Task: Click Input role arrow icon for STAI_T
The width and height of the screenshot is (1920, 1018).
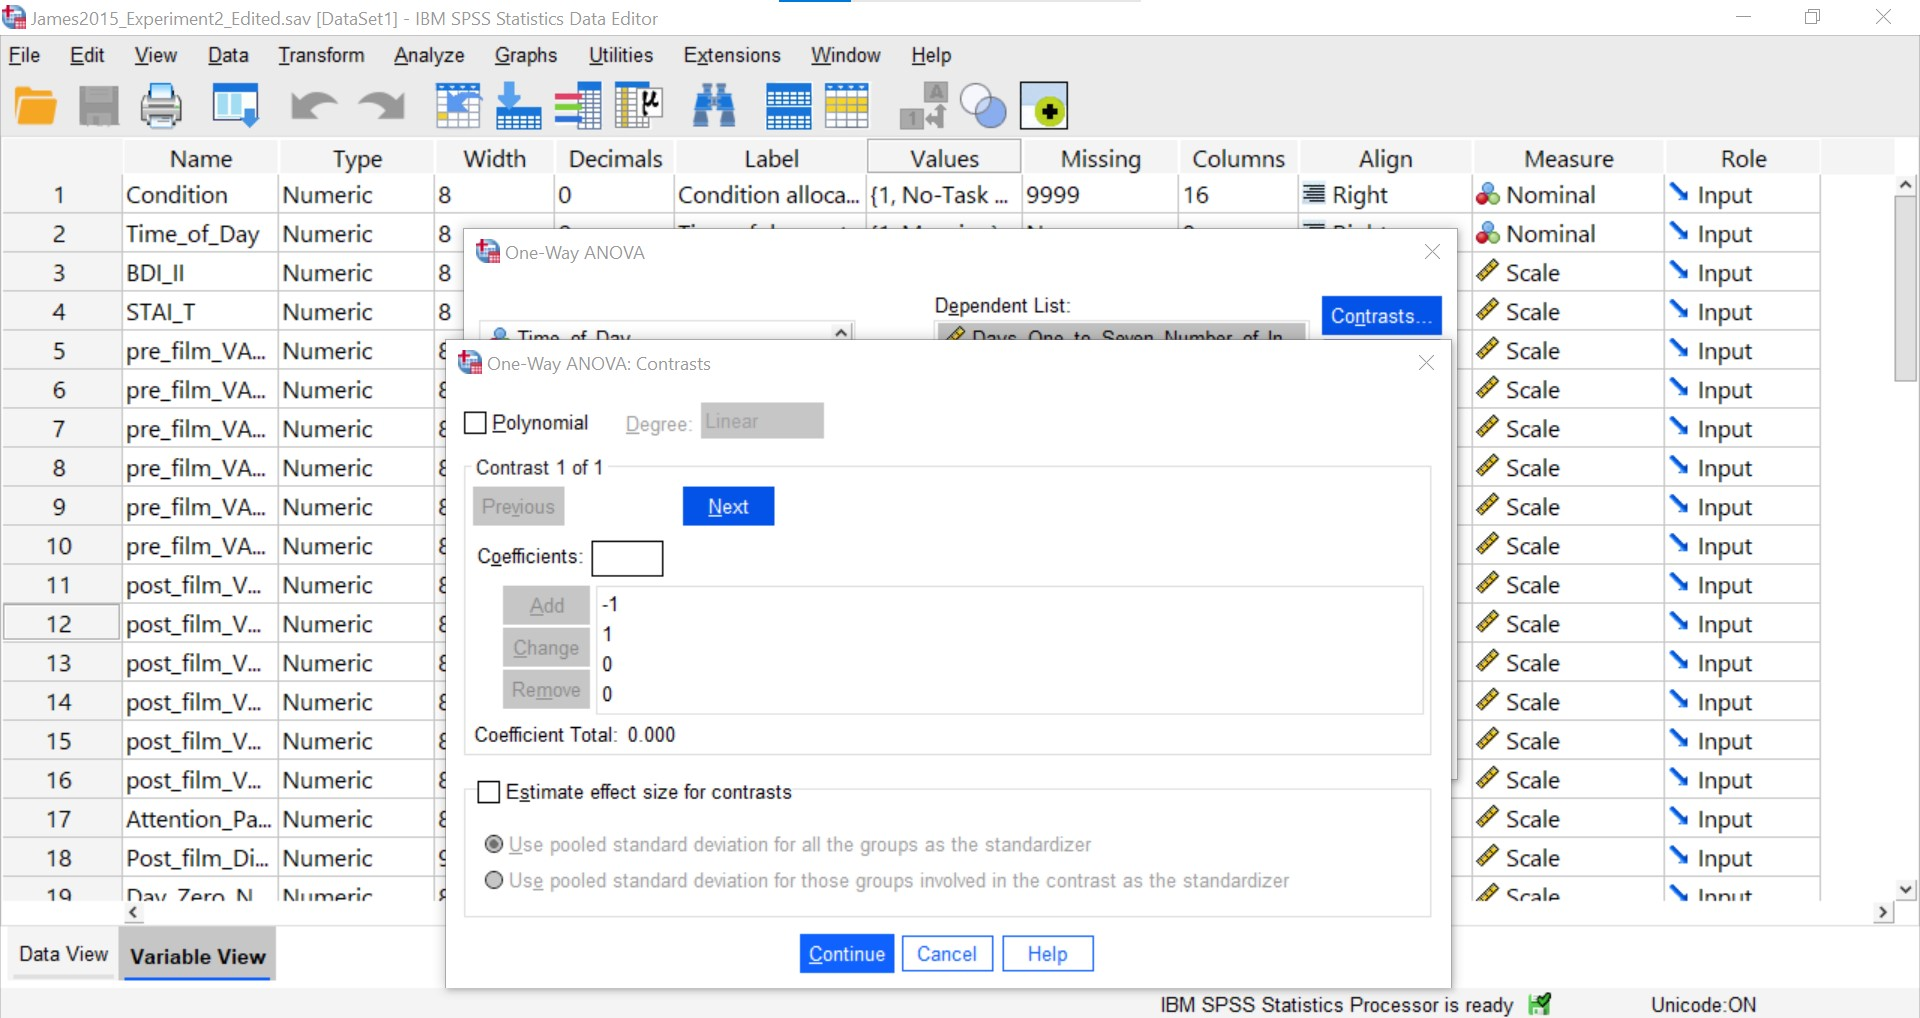Action: point(1679,311)
